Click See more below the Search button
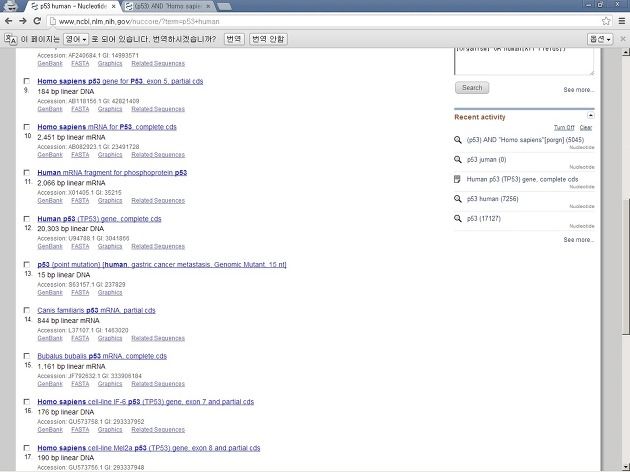The width and height of the screenshot is (630, 472). (x=579, y=90)
